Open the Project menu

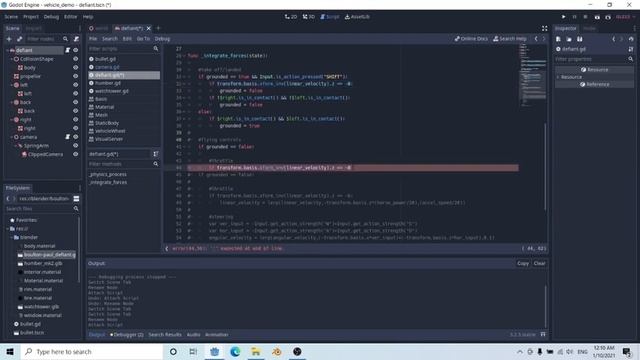pos(31,17)
